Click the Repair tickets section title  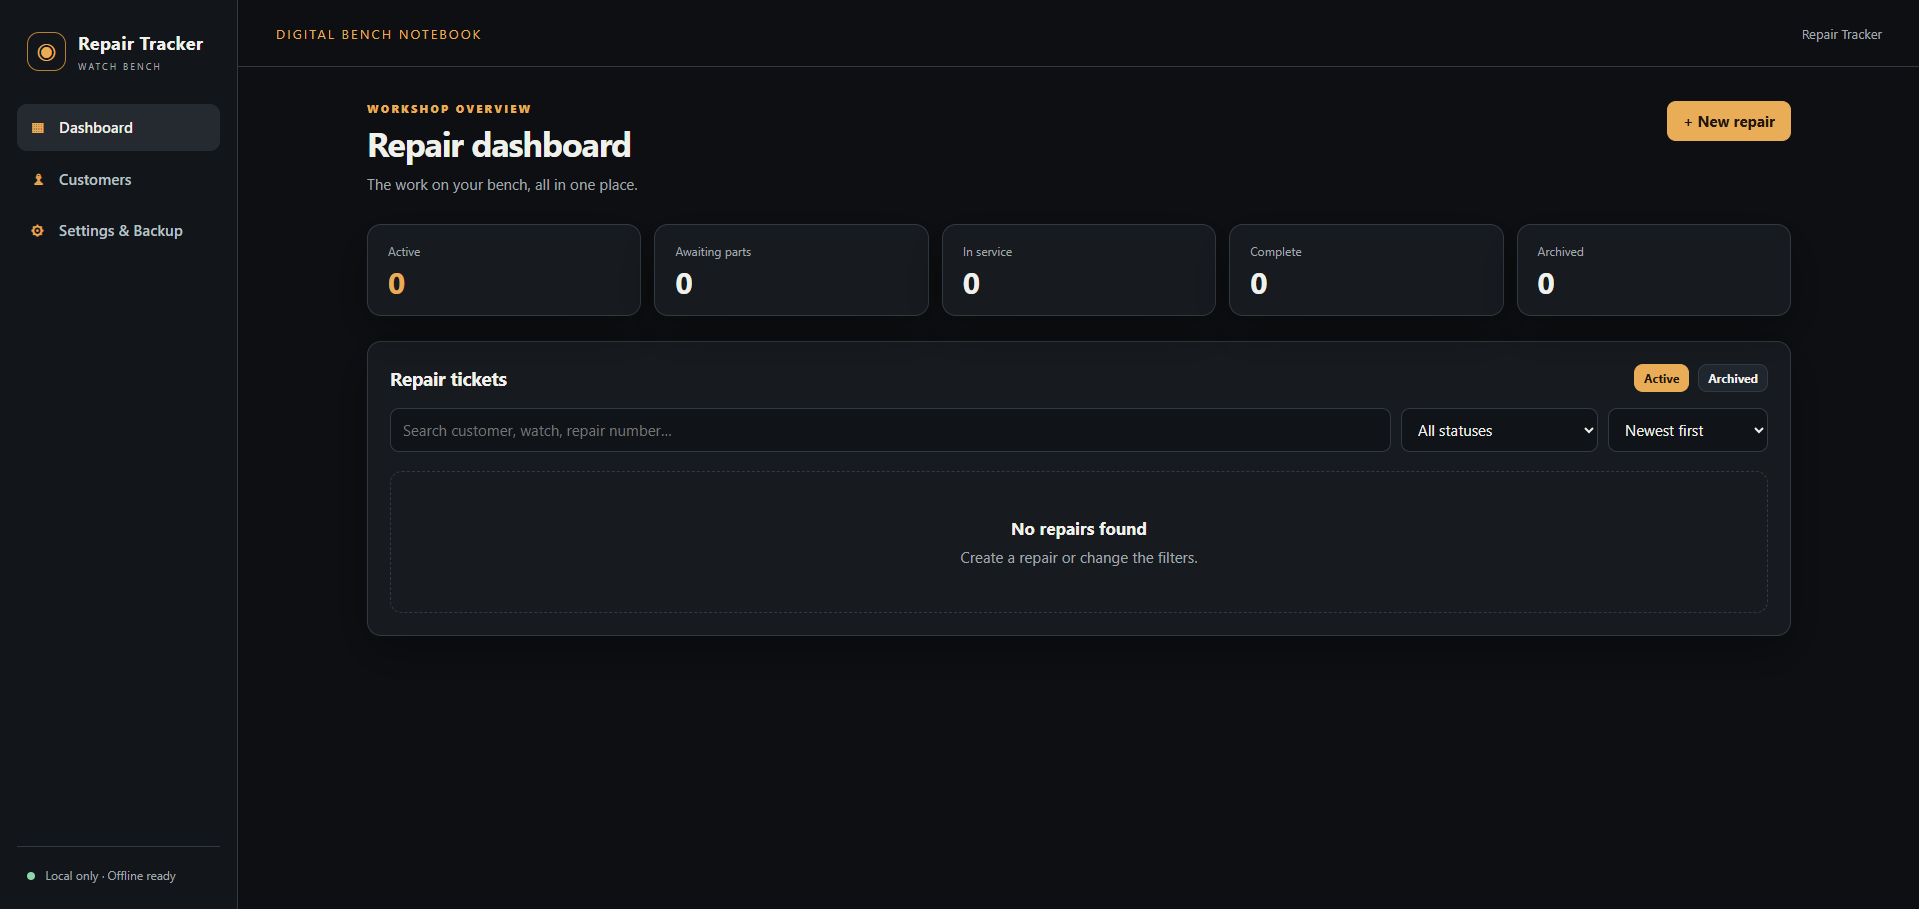coord(448,379)
